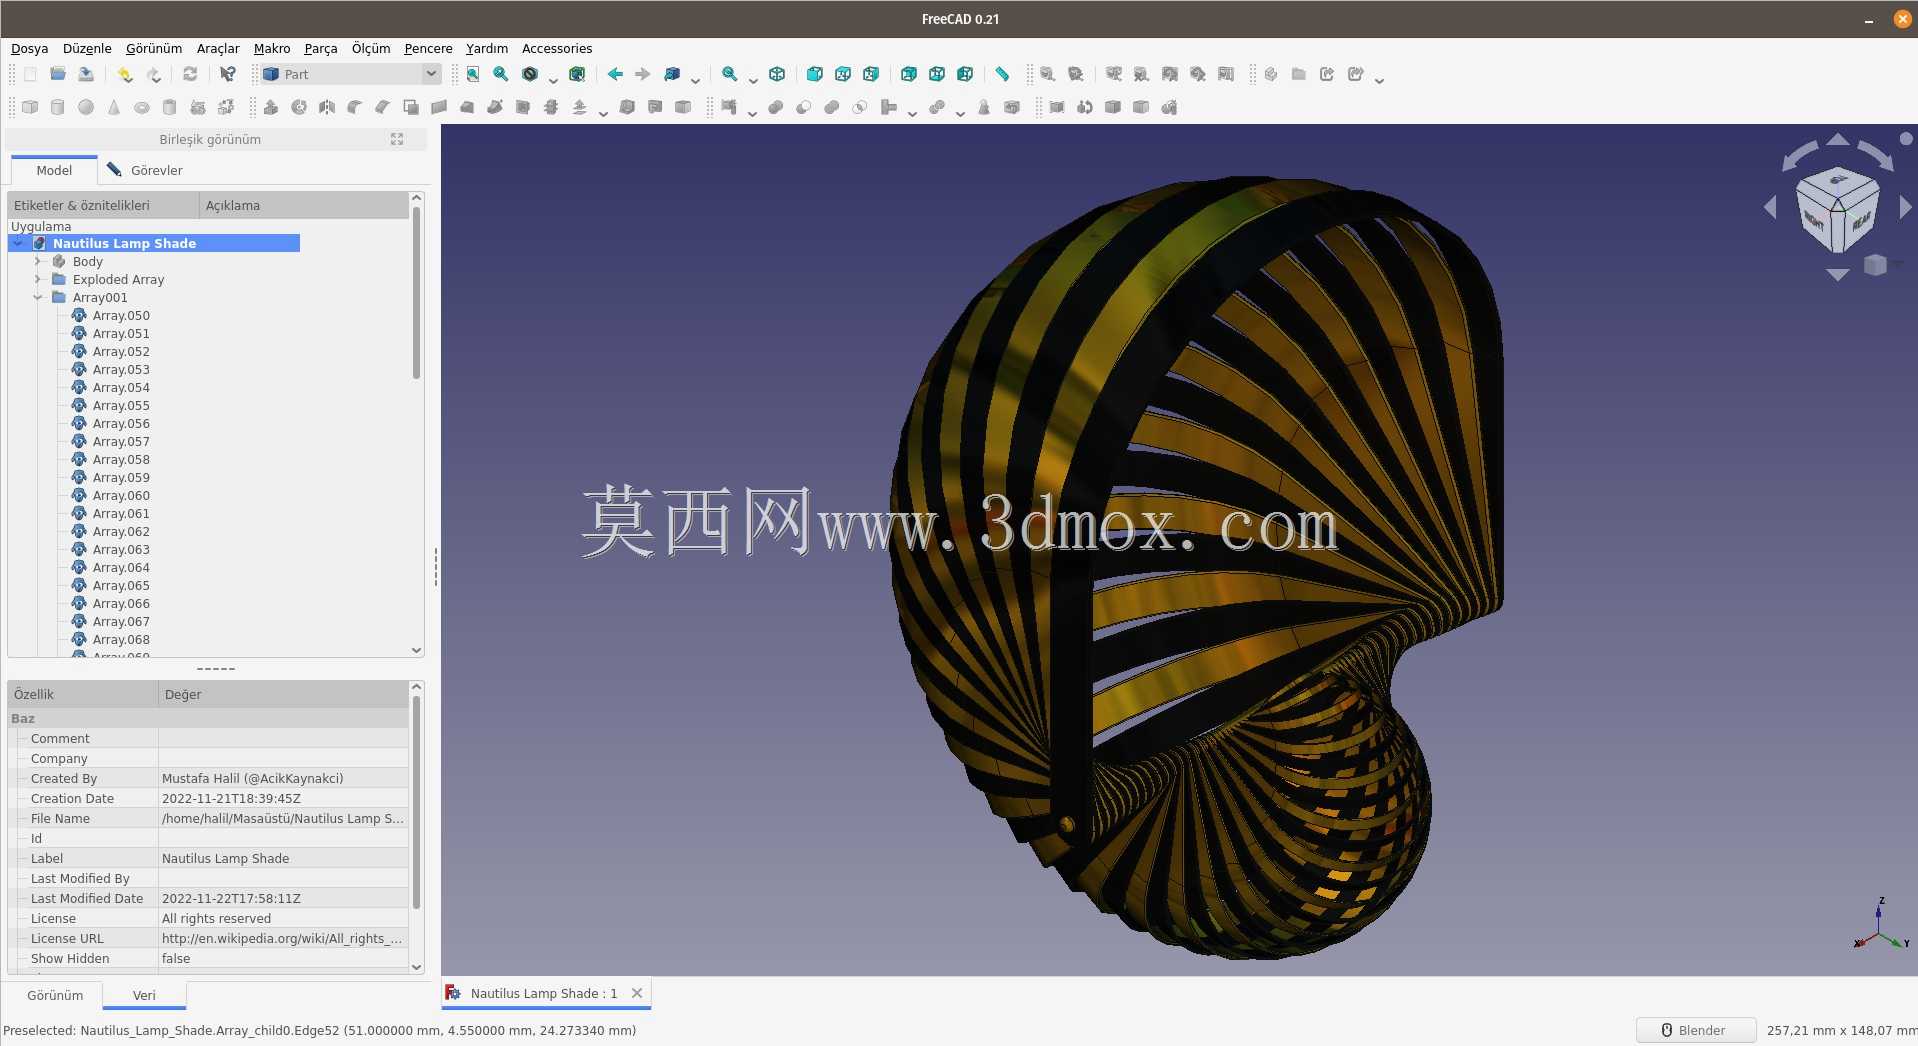Select Array.062 in the model tree

[x=121, y=531]
